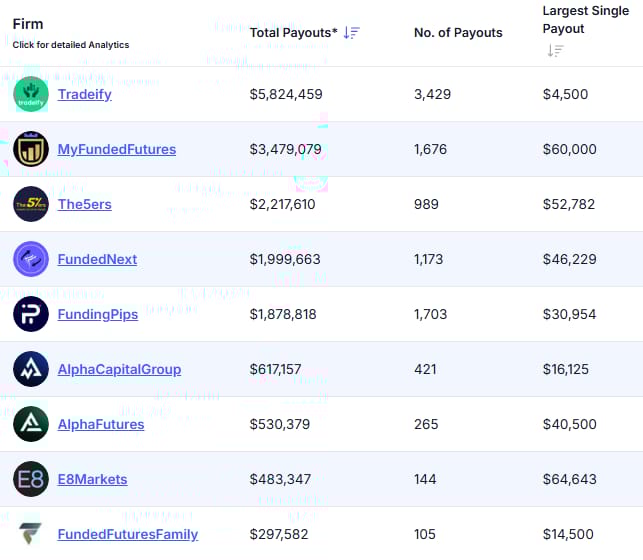Open the FundedNext firm link
Screen dimensions: 643x560
[97, 259]
